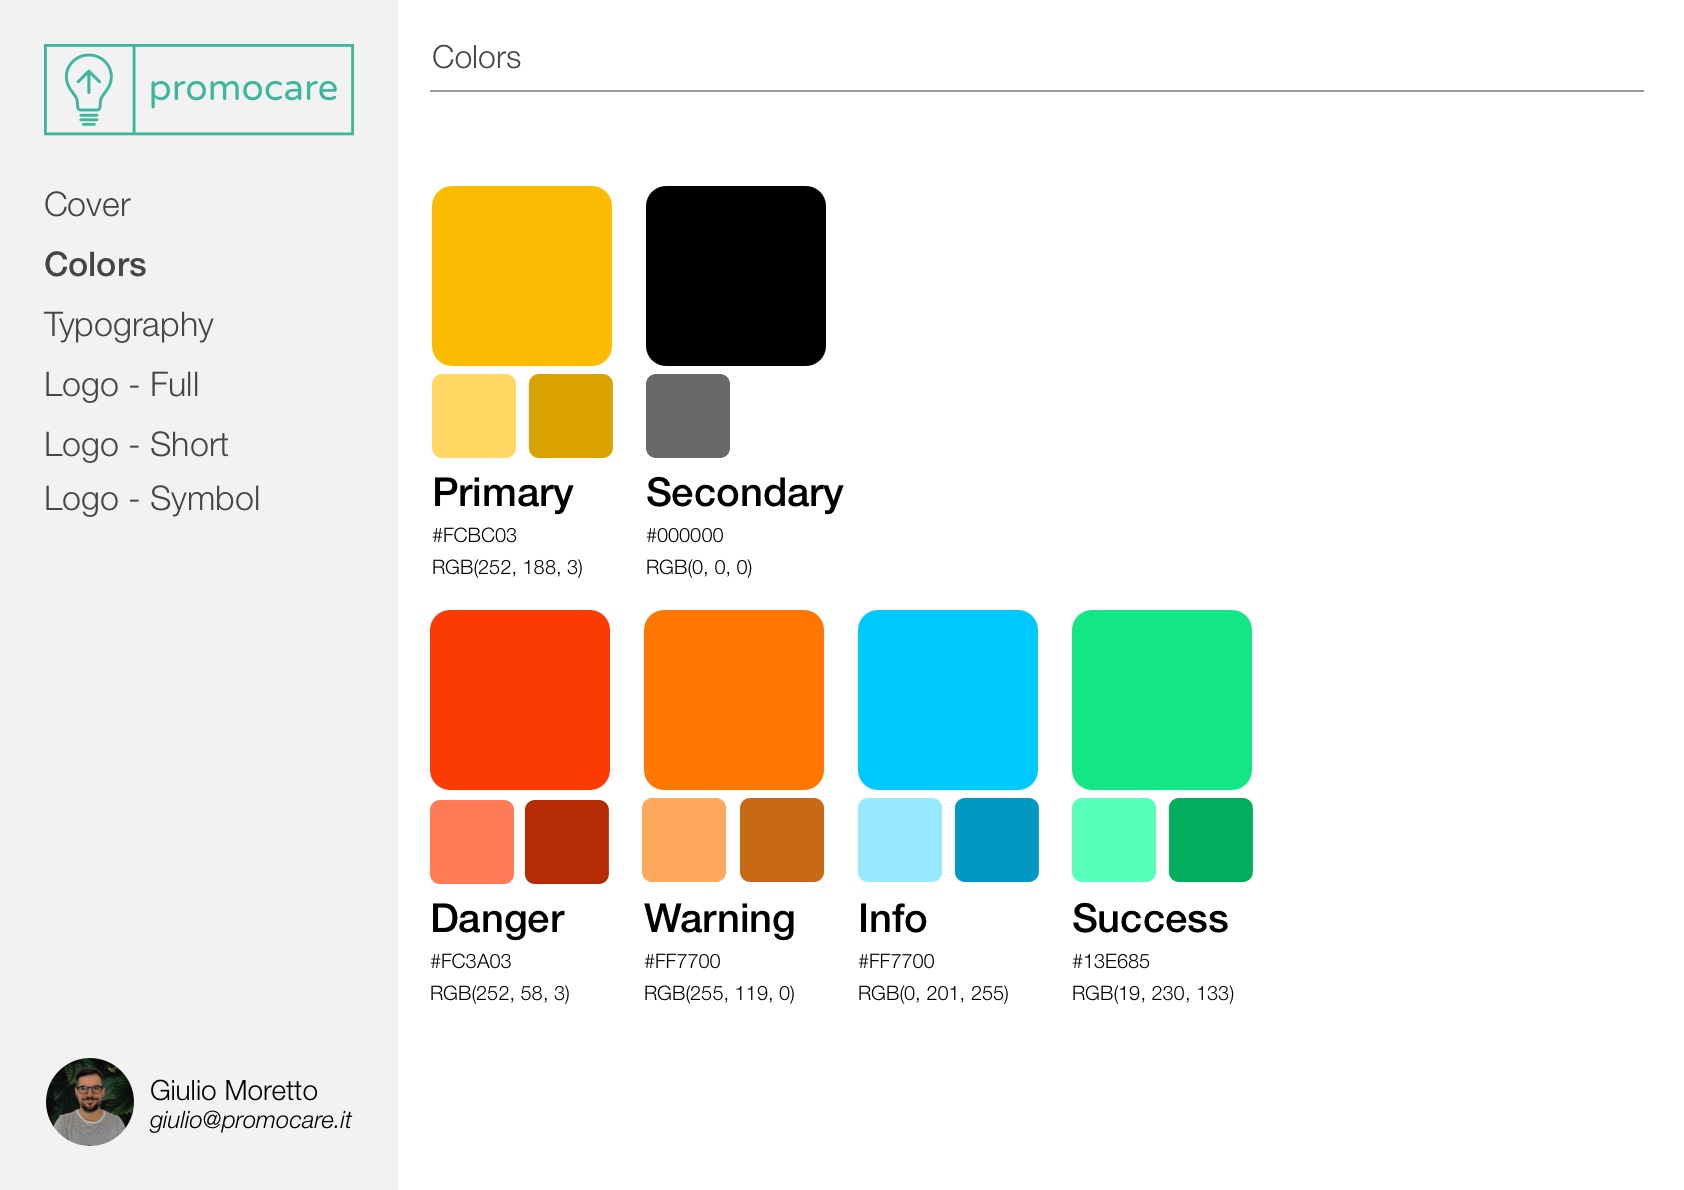Viewport: 1684px width, 1190px height.
Task: Select the large cyan Info swatch
Action: (948, 700)
